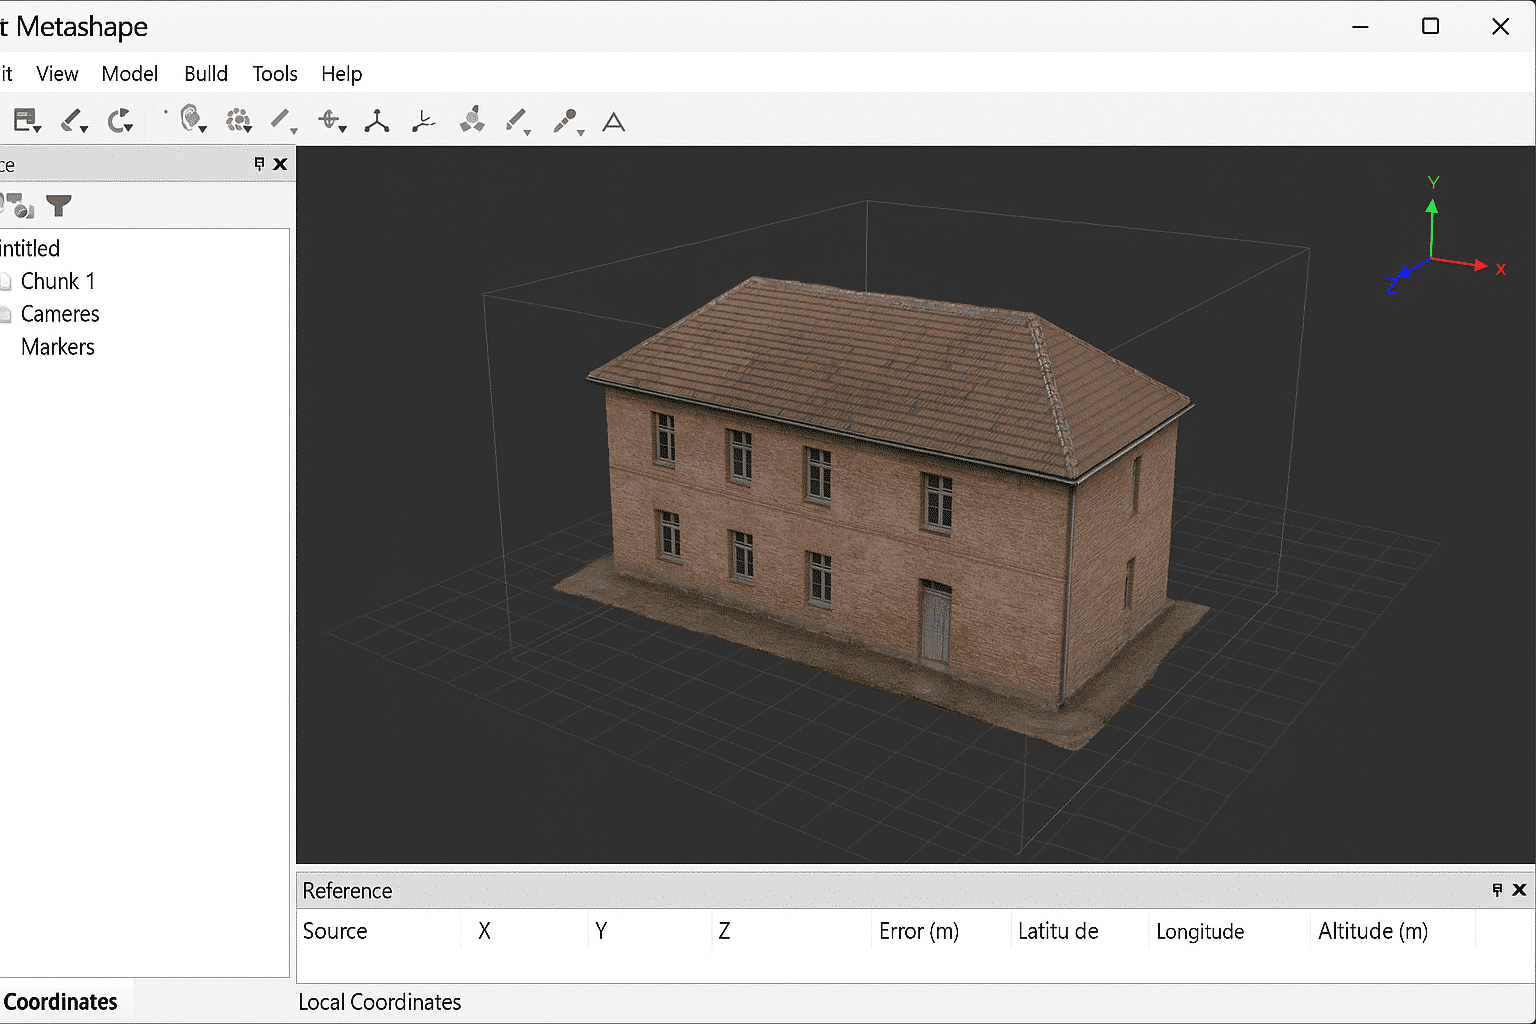Open dropdown arrow of the save-layout icon
The image size is (1536, 1024).
coord(37,128)
